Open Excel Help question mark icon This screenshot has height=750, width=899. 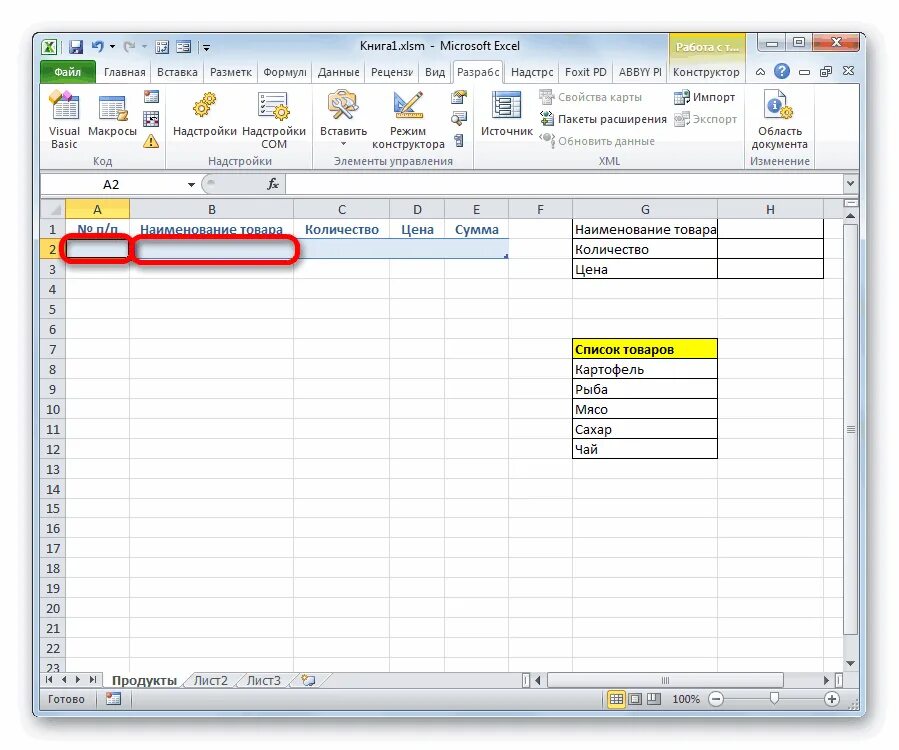[x=781, y=72]
